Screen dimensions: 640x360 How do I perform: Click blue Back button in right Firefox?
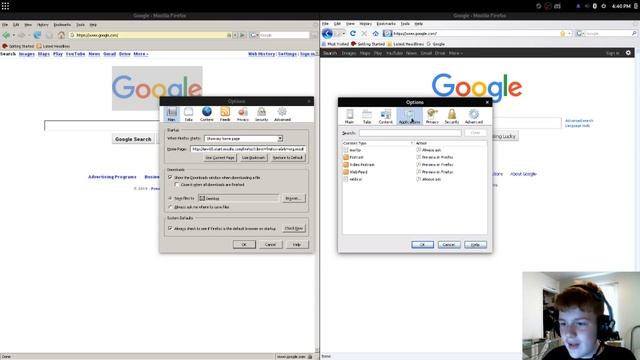pyautogui.click(x=327, y=33)
